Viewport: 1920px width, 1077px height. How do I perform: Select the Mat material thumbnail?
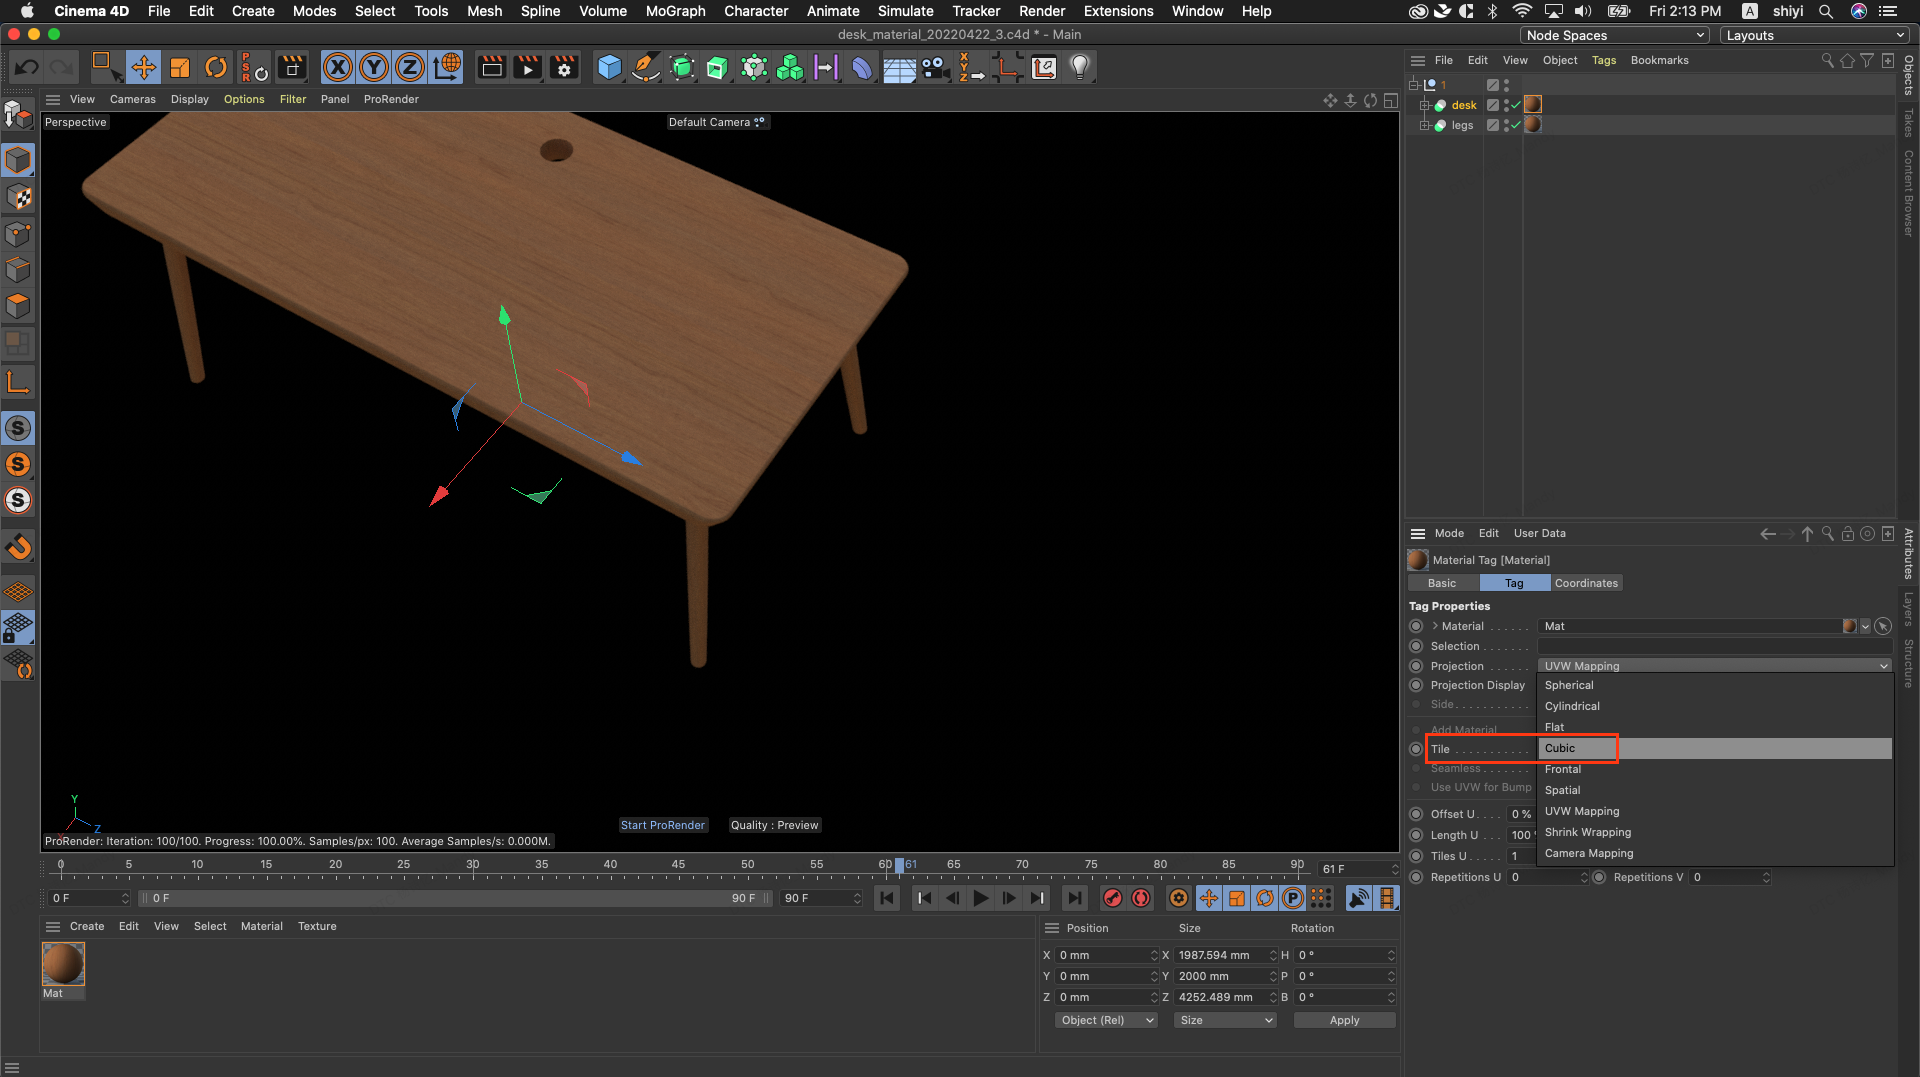click(63, 964)
